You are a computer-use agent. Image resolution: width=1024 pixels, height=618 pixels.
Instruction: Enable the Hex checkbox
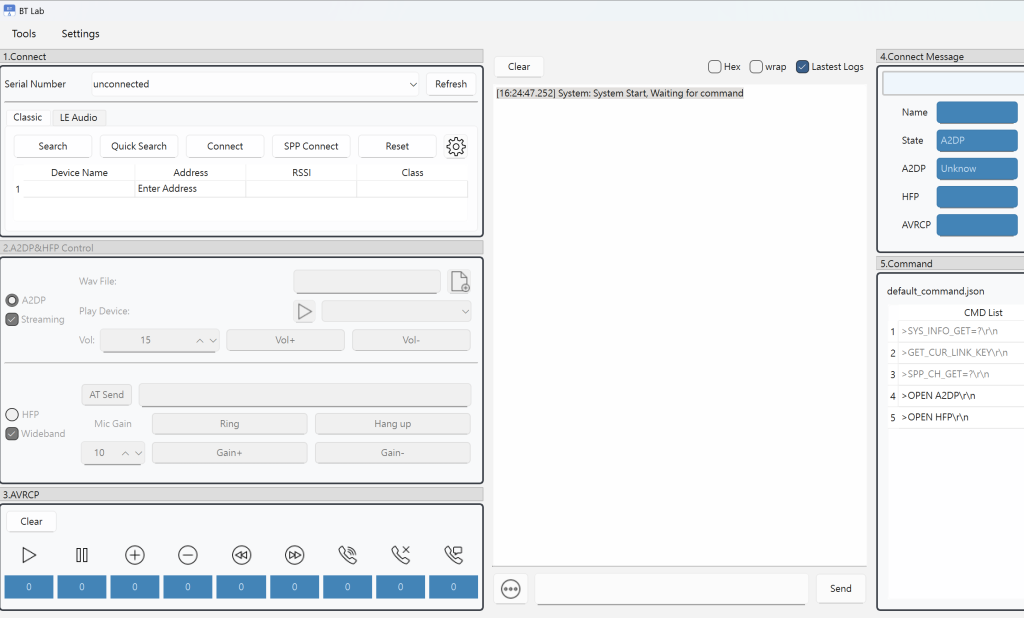[715, 67]
